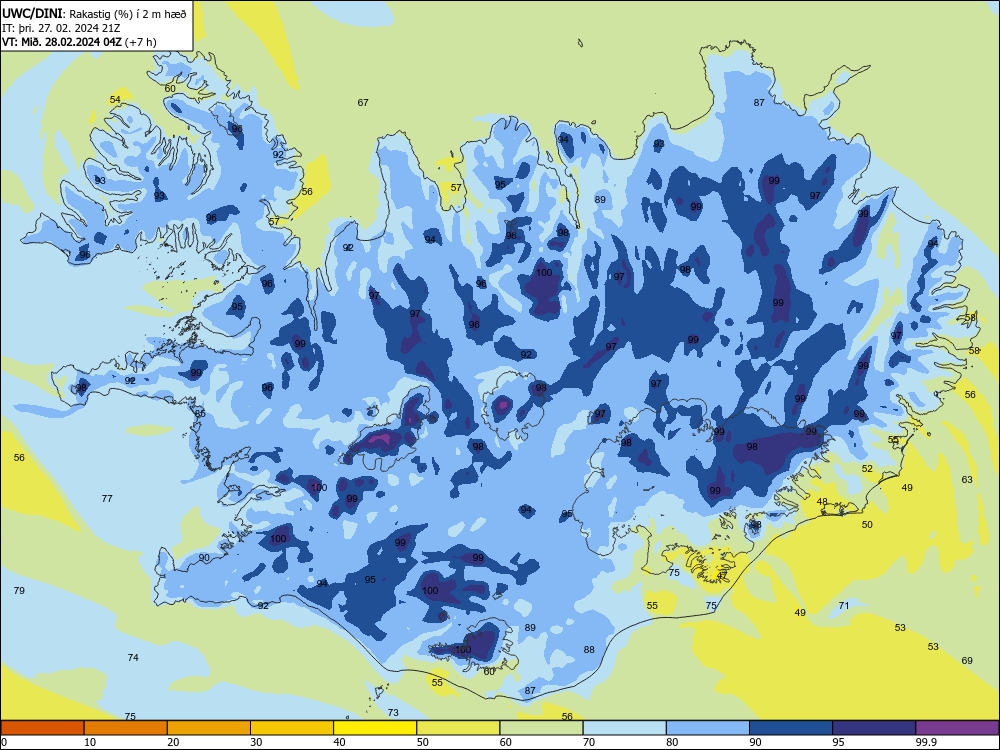Click the 30–40 golden yellow legend swatch
The width and height of the screenshot is (1000, 750).
292,728
